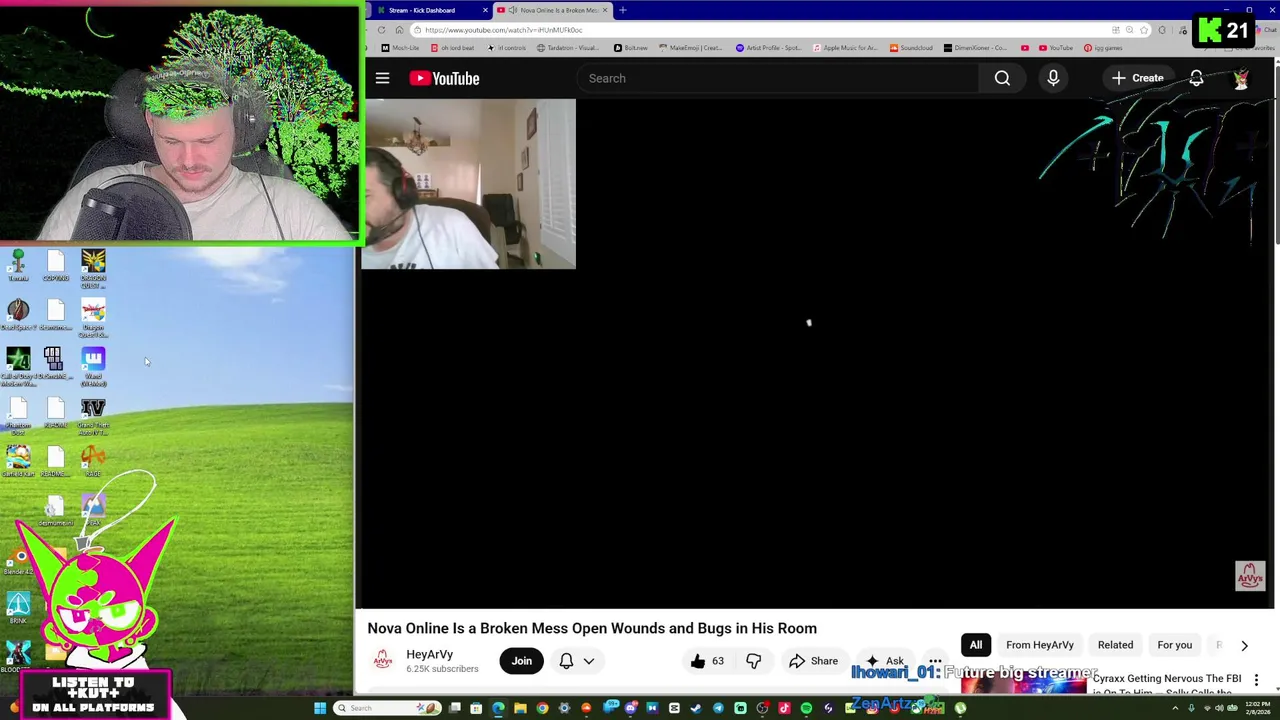Select the All filter chip

pos(976,645)
